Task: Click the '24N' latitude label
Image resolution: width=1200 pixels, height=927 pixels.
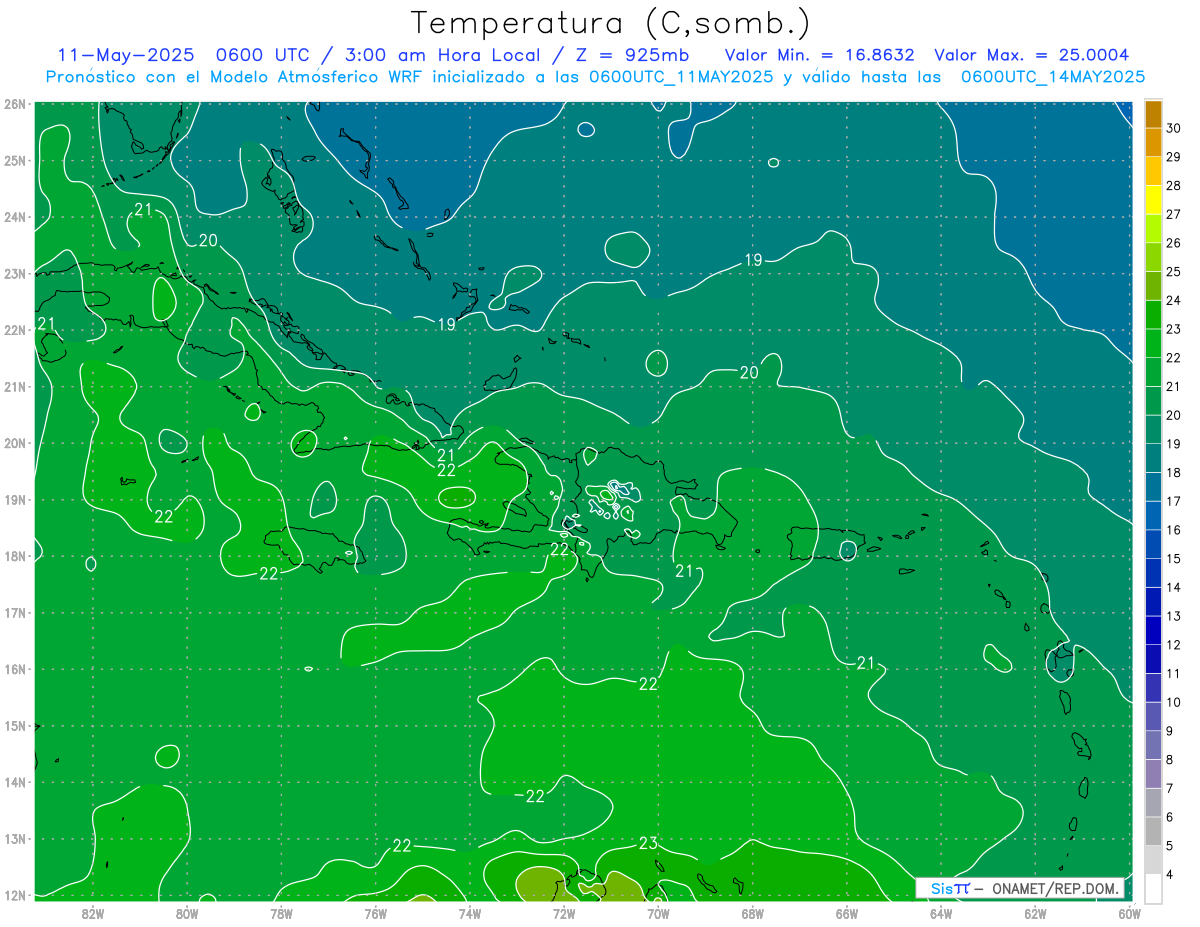Action: [x=15, y=217]
